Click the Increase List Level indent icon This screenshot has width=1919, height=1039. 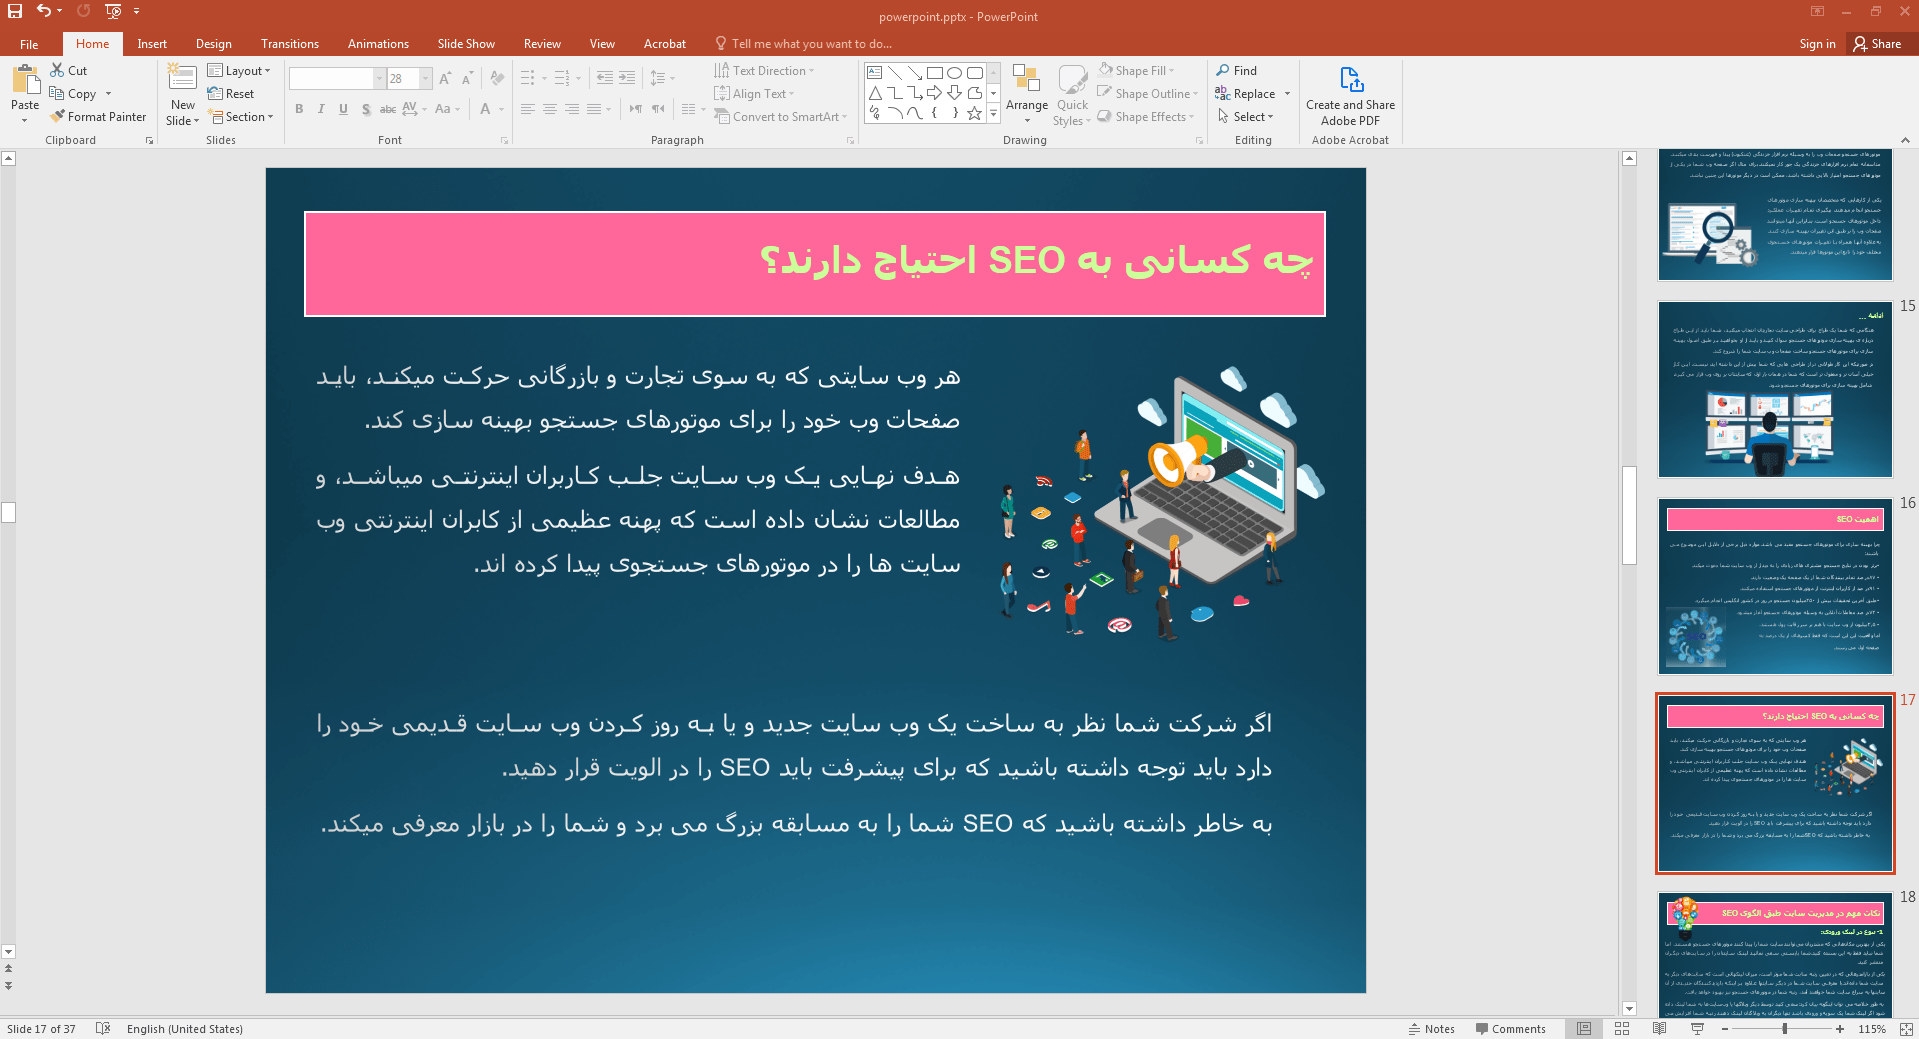[x=627, y=78]
